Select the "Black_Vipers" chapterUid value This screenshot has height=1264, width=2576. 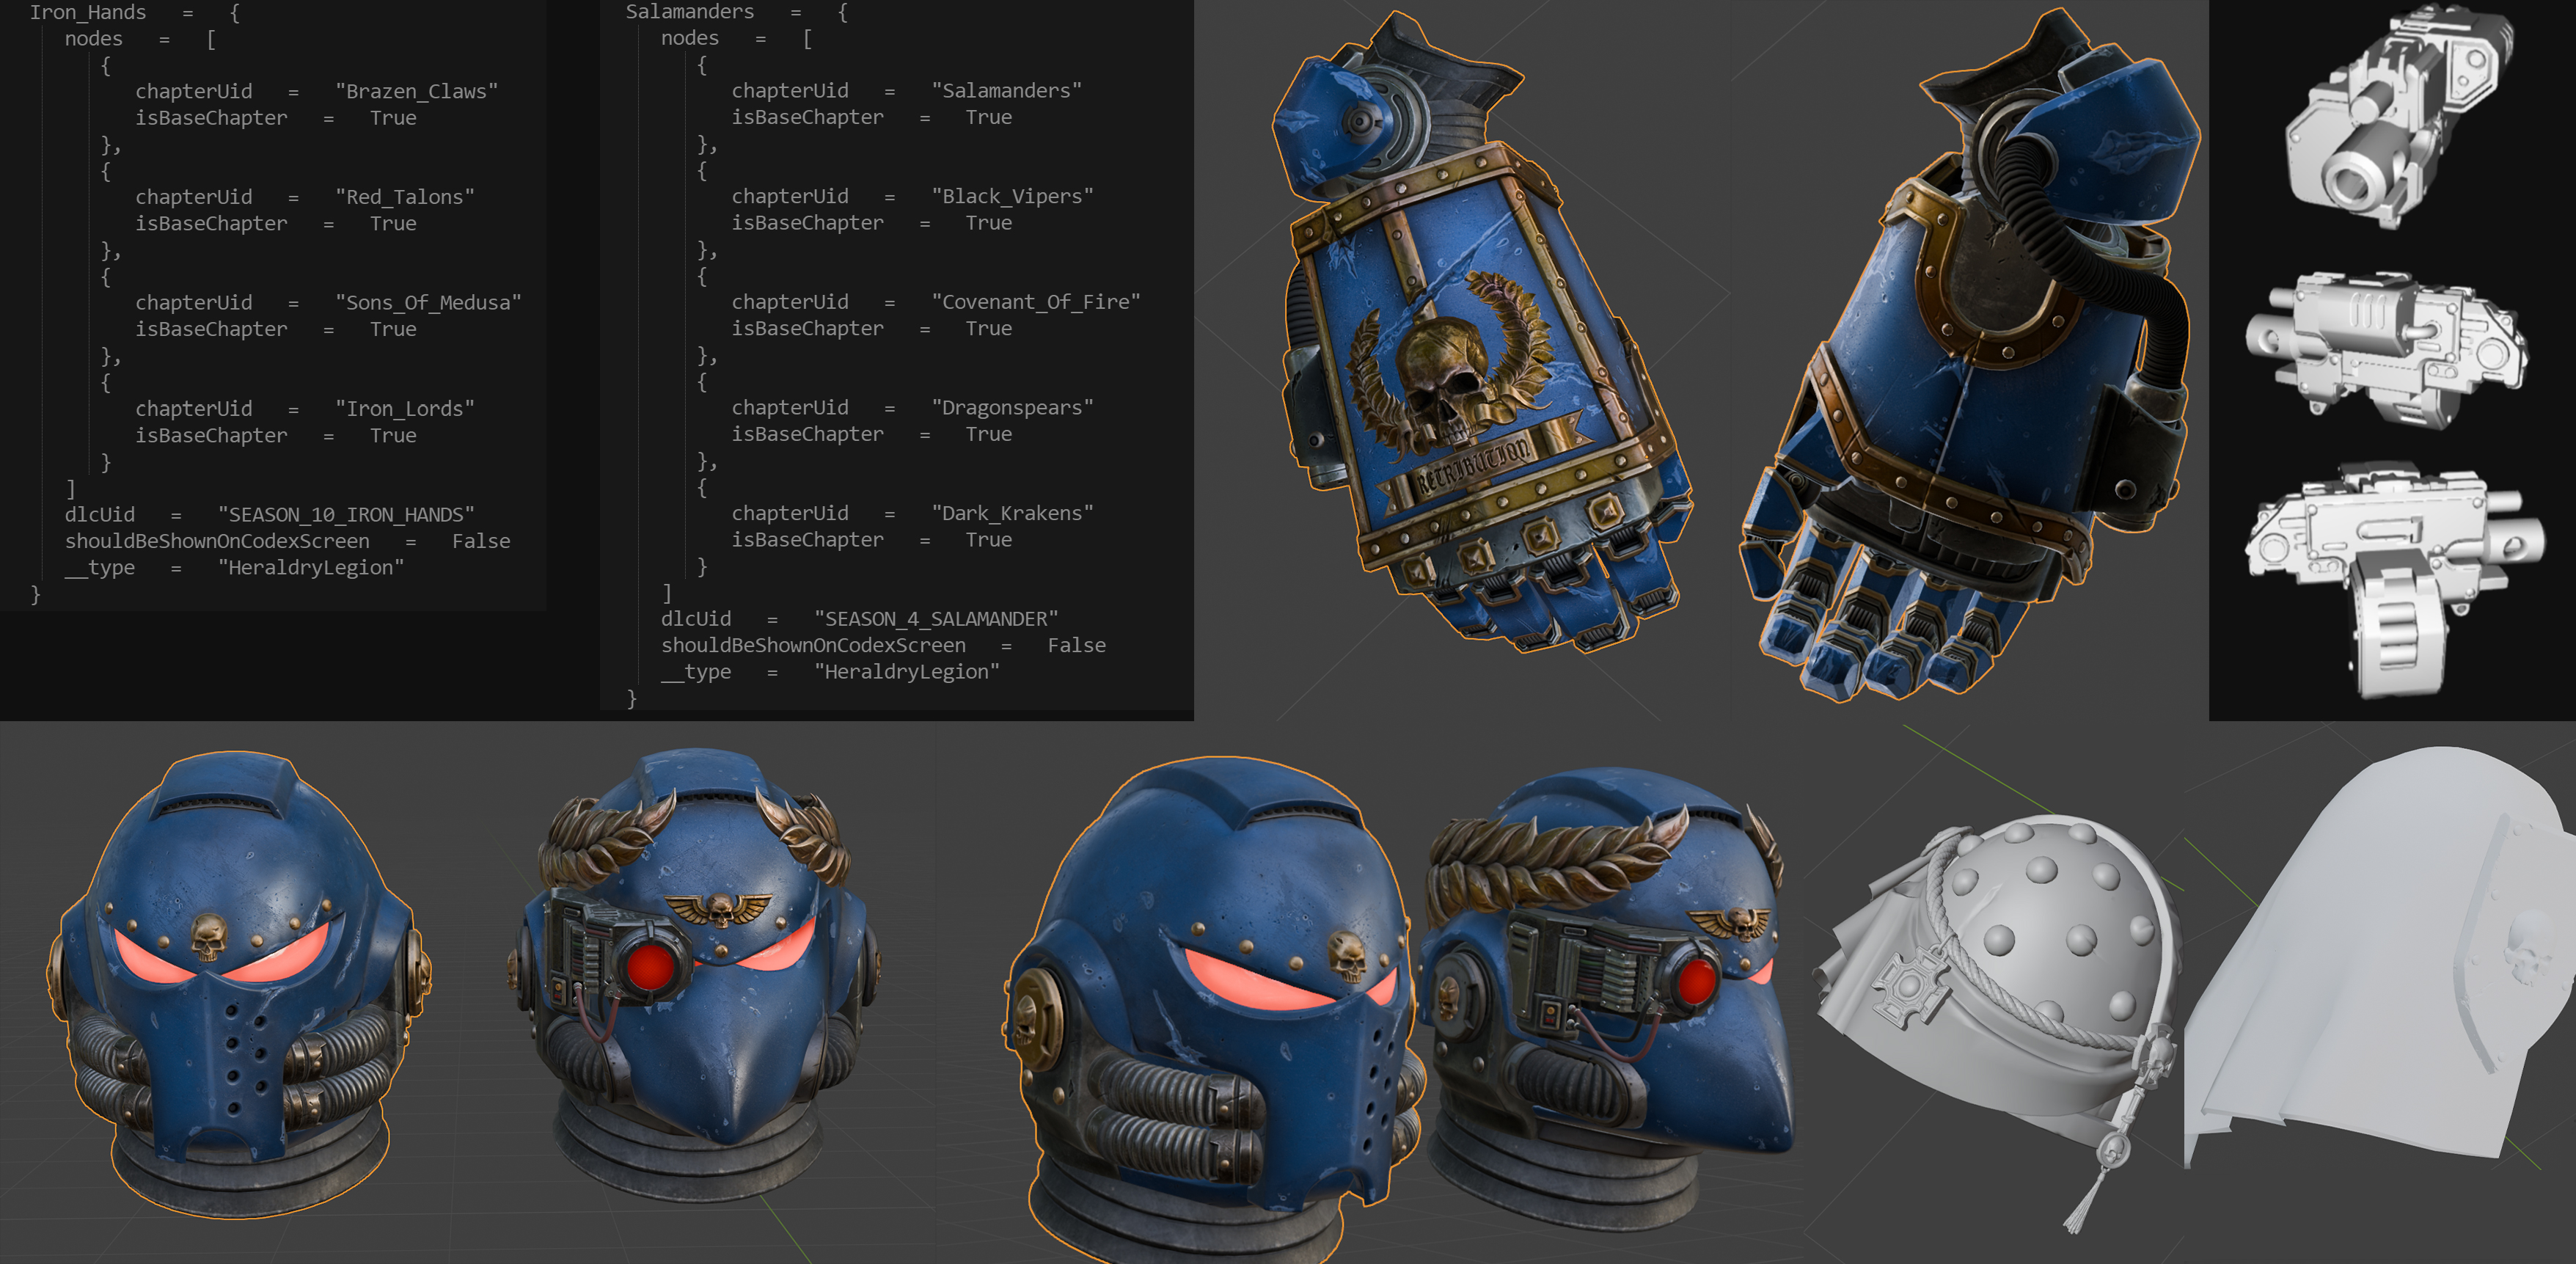coord(1012,196)
